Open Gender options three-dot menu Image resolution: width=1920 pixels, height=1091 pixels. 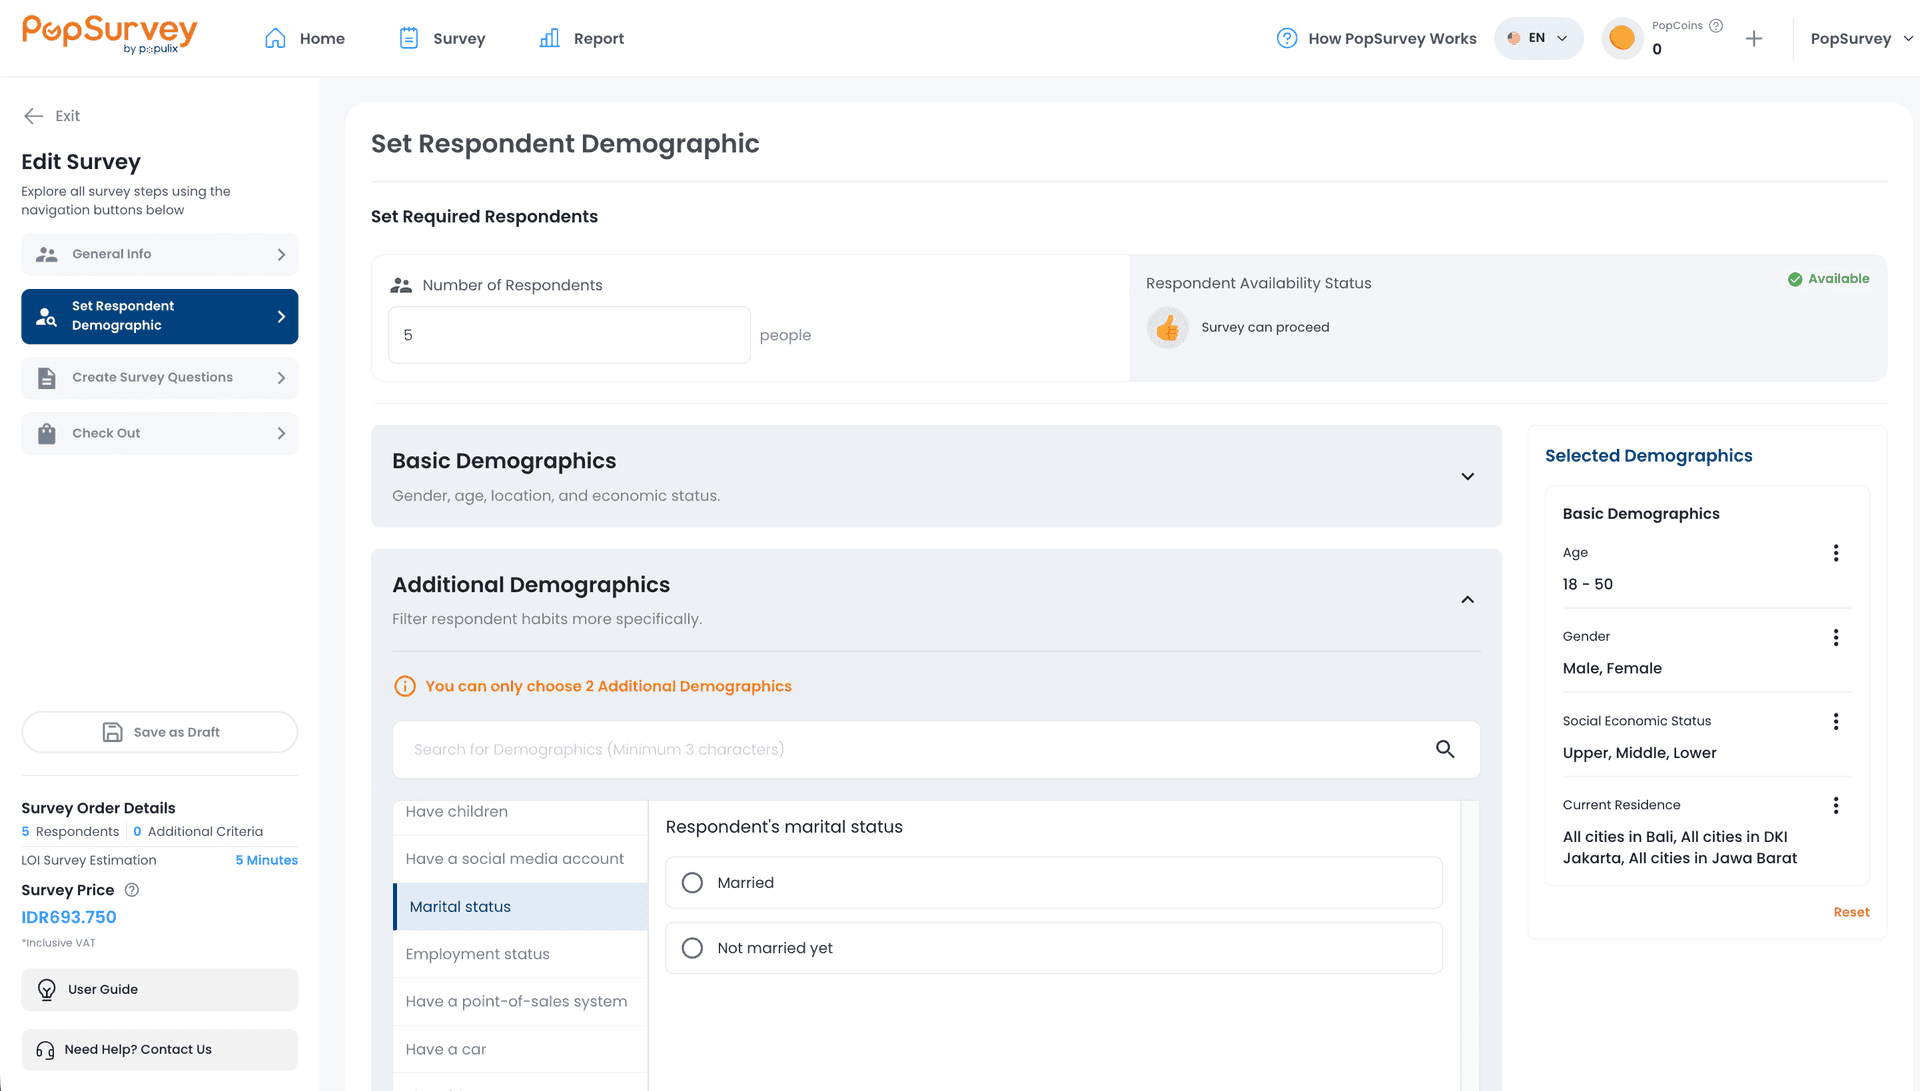[1836, 637]
